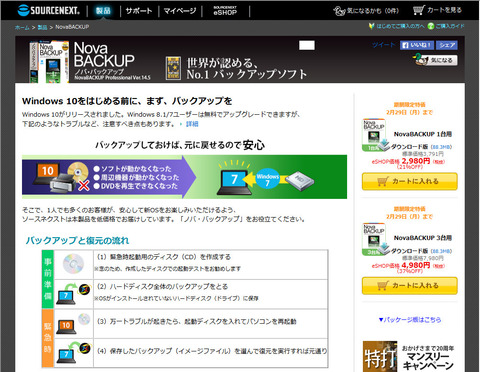Click the 2,980円 price text

(x=416, y=161)
